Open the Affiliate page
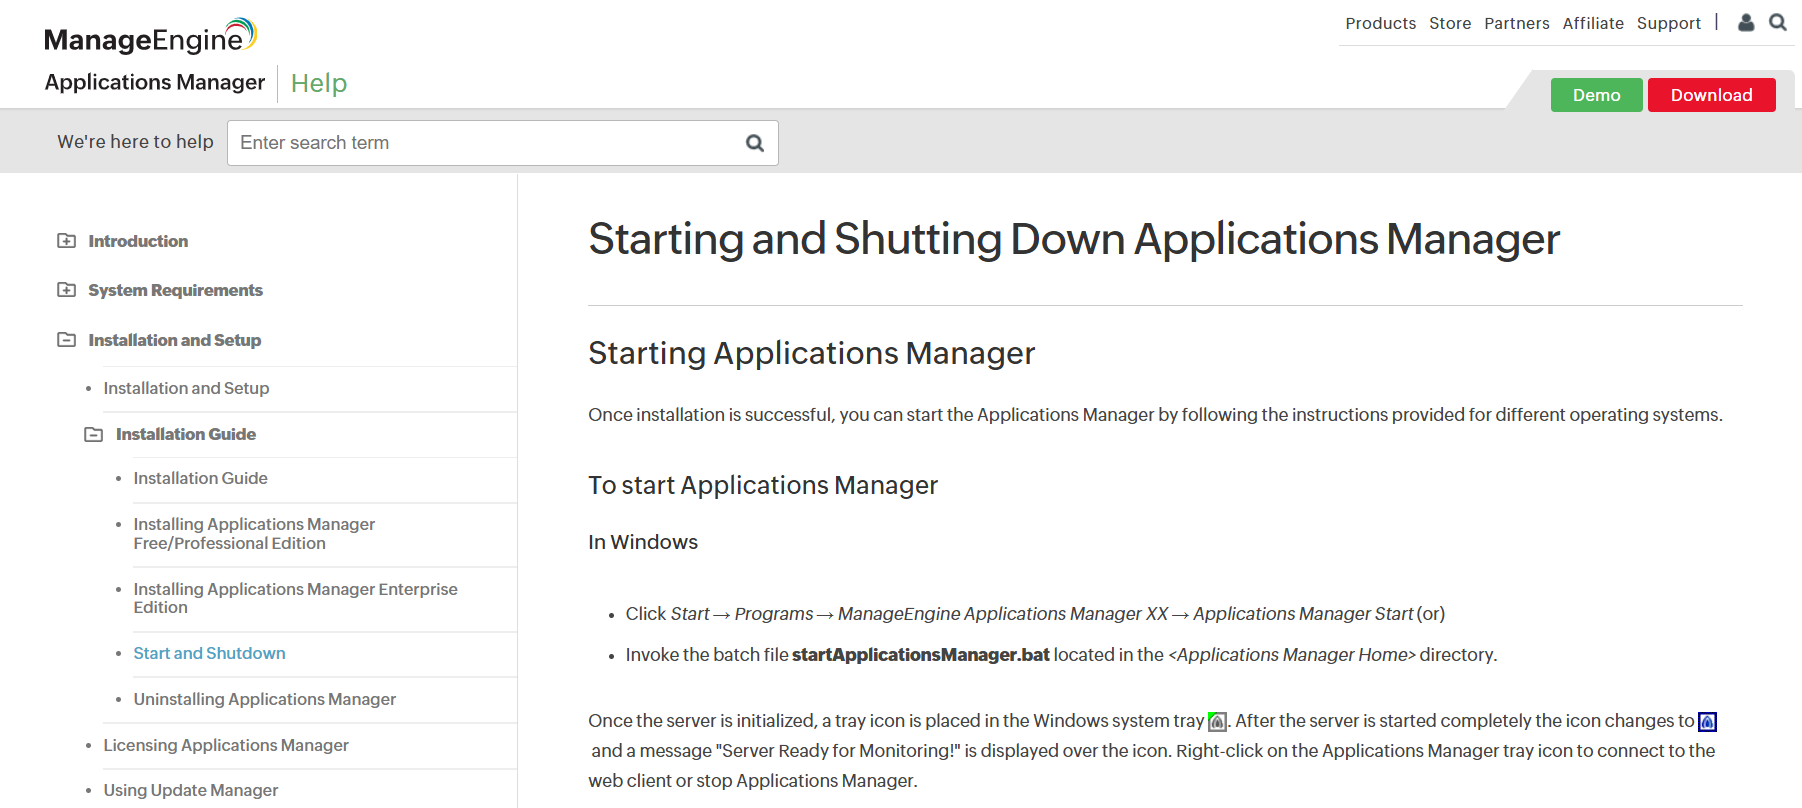Image resolution: width=1802 pixels, height=808 pixels. click(x=1593, y=23)
